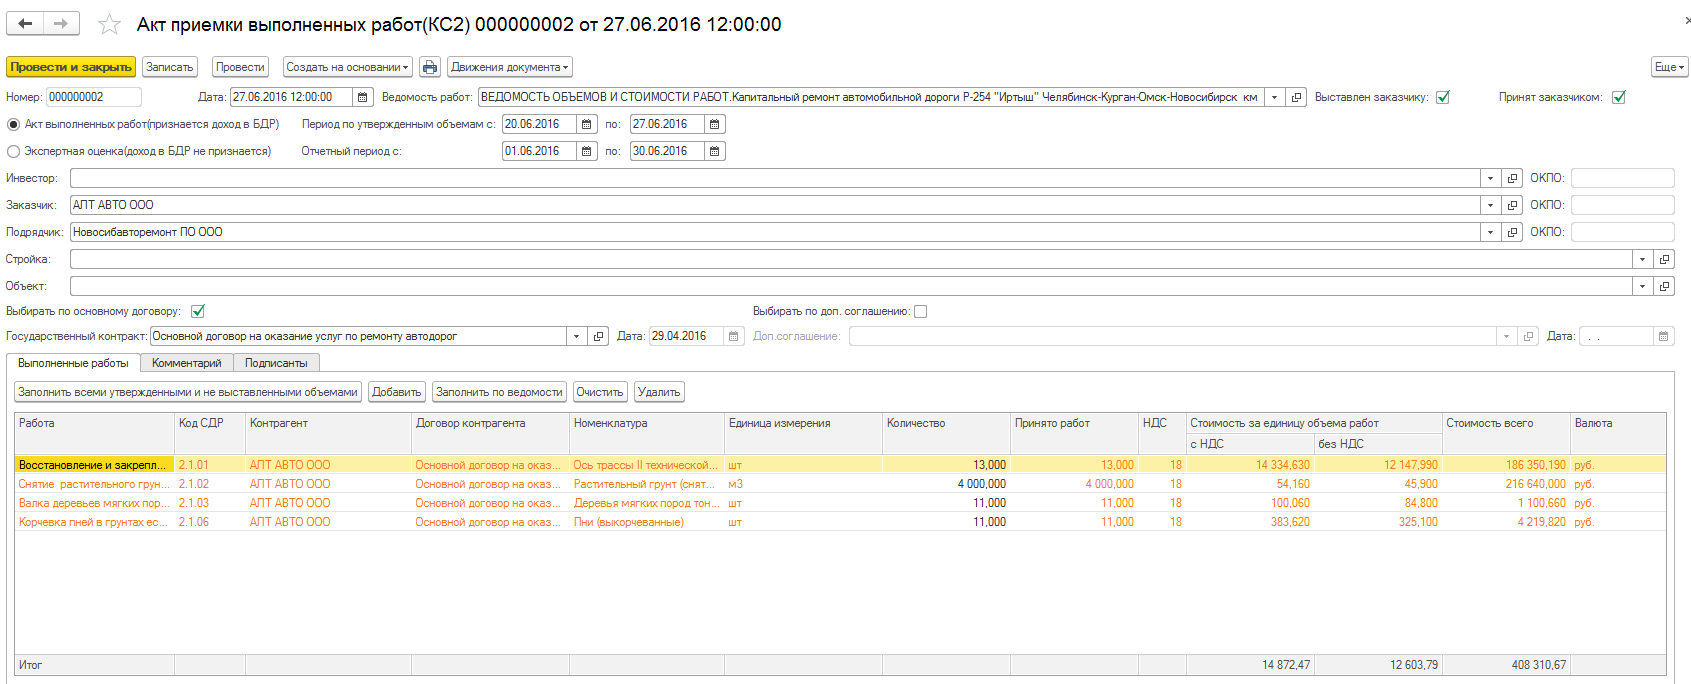Click Заполнить по ведомости button
This screenshot has height=684, width=1691.
tap(499, 392)
